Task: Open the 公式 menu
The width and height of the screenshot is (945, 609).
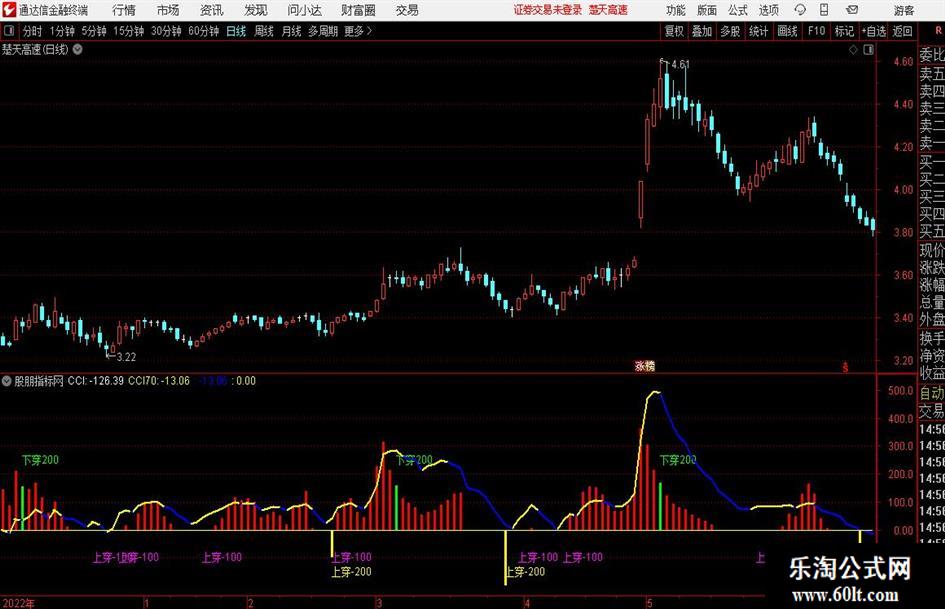Action: coord(738,10)
